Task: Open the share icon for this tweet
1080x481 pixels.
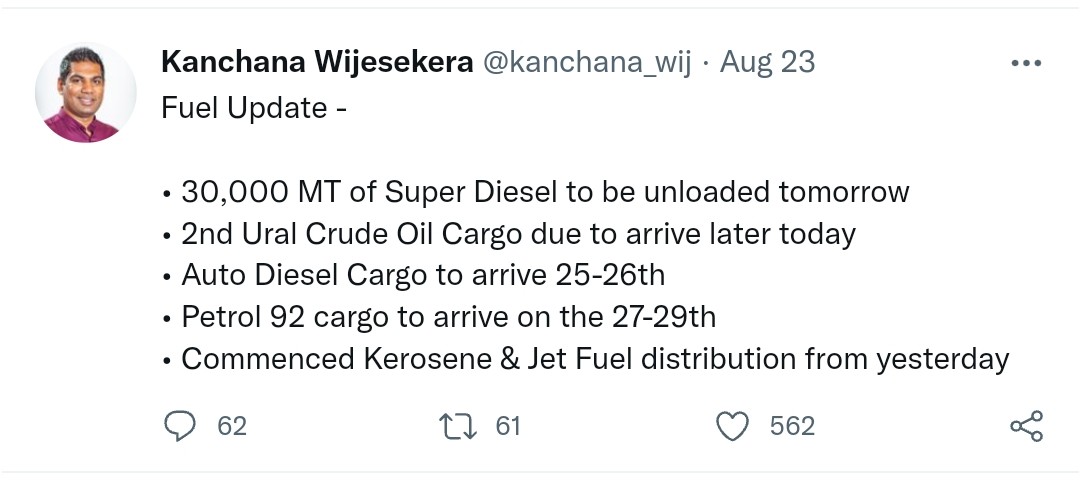Action: pyautogui.click(x=1026, y=426)
